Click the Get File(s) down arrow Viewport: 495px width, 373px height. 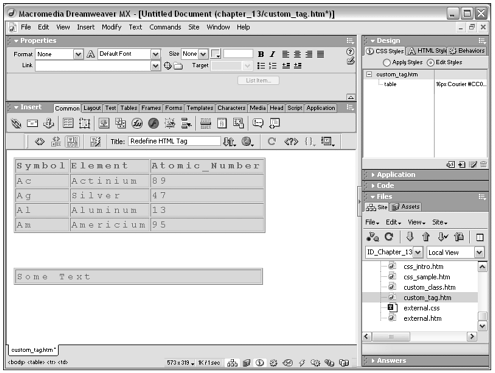[x=410, y=237]
